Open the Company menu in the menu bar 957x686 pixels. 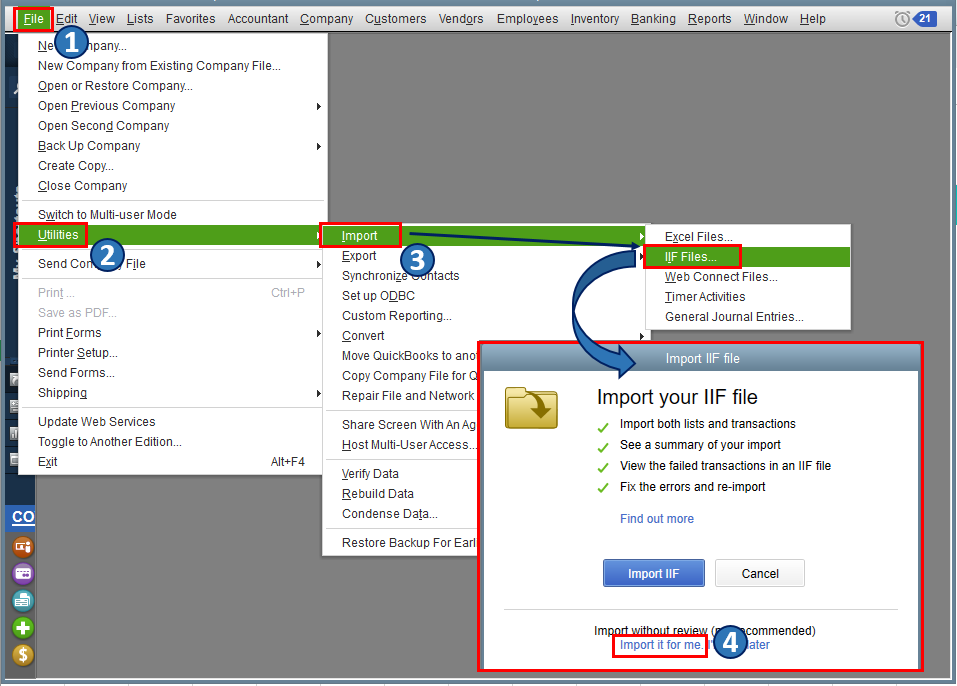coord(327,19)
